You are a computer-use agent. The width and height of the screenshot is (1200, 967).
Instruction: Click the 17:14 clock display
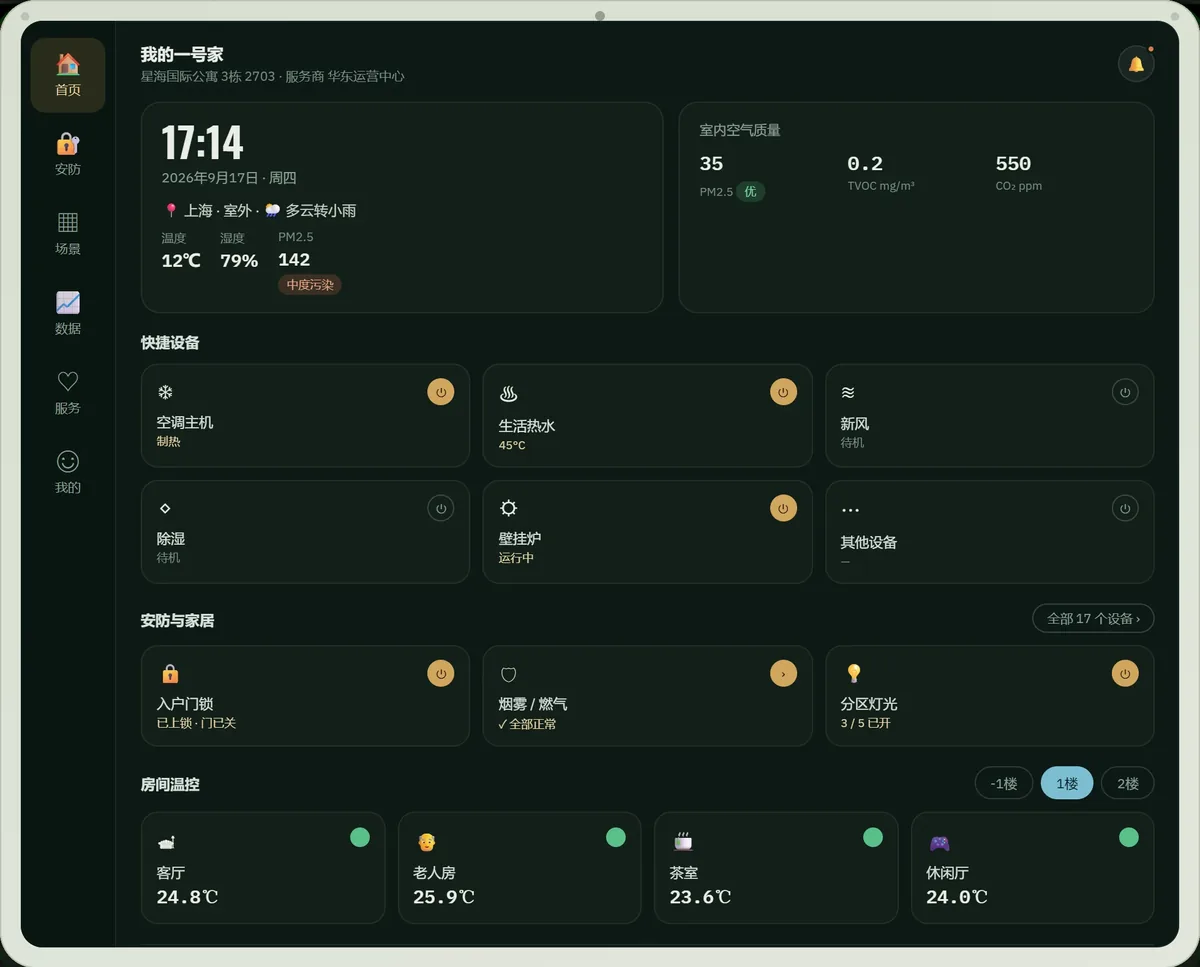click(x=202, y=143)
